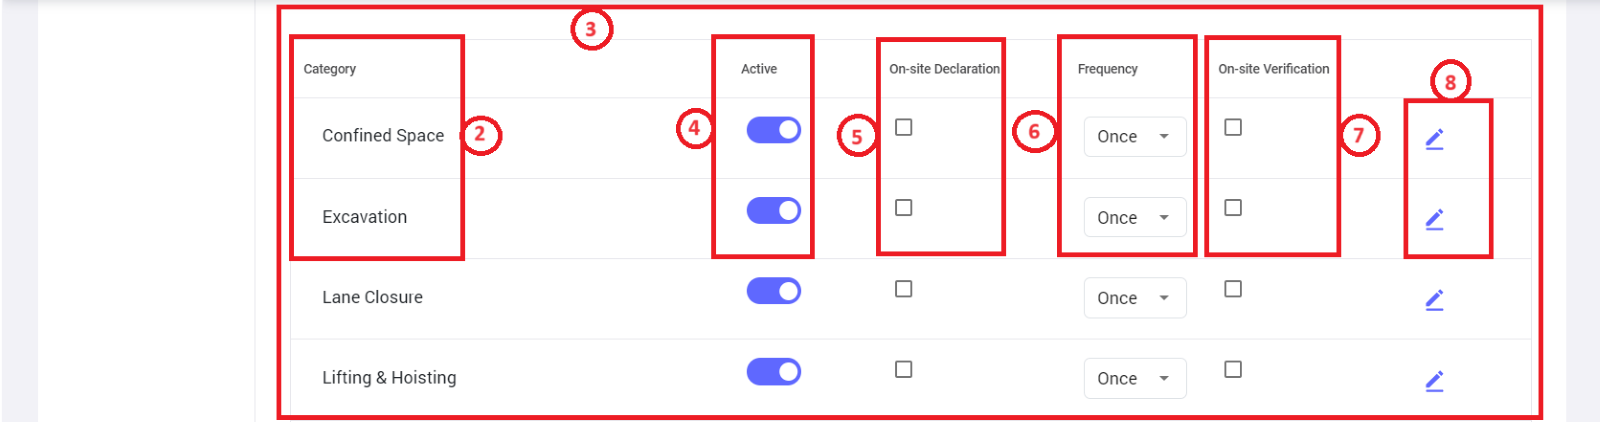The width and height of the screenshot is (1600, 422).
Task: Change Frequency for Lane Closure
Action: click(1134, 298)
